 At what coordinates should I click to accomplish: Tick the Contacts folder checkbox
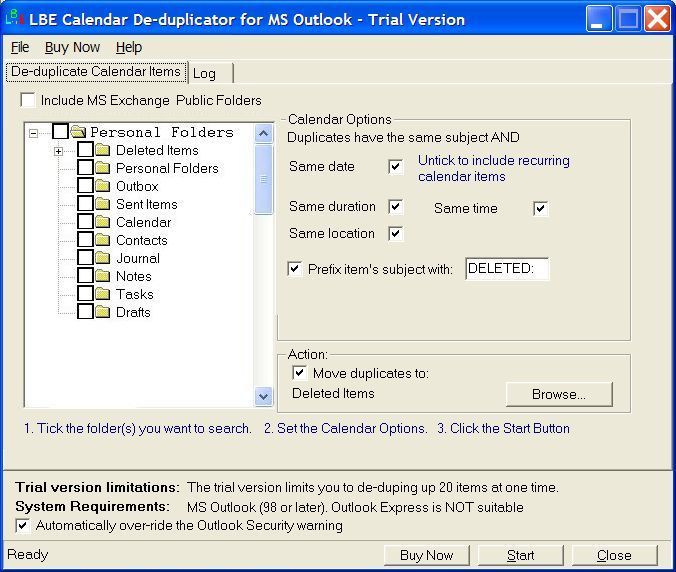[85, 240]
